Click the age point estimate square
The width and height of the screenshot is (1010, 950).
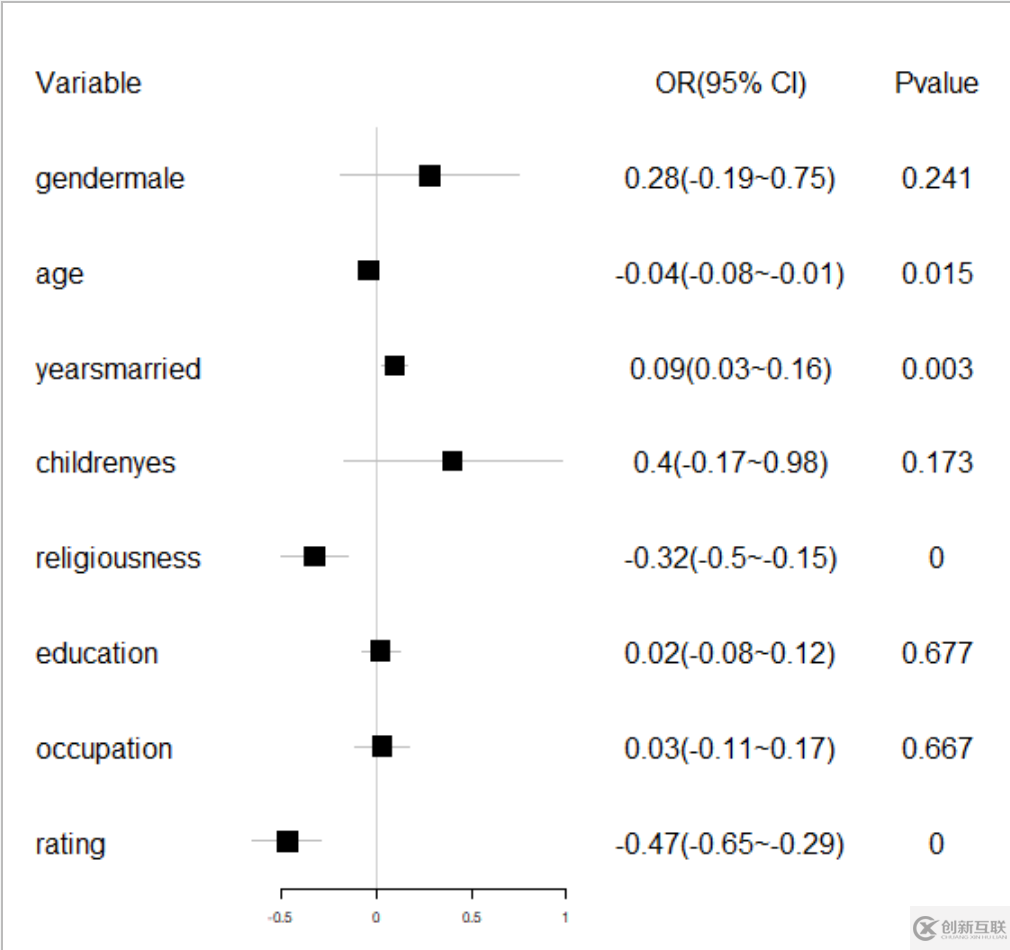369,270
